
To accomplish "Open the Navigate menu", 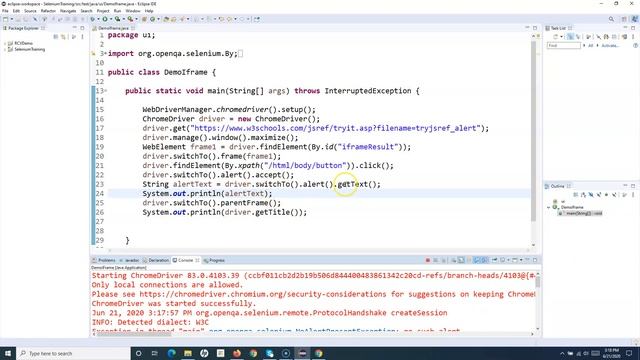I will coord(68,11).
